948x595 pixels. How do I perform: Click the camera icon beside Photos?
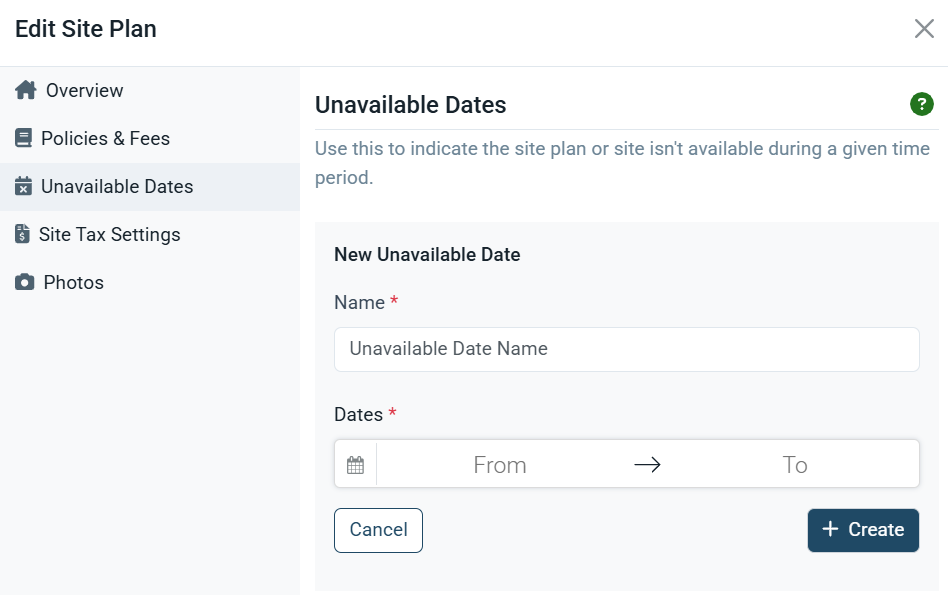(24, 282)
